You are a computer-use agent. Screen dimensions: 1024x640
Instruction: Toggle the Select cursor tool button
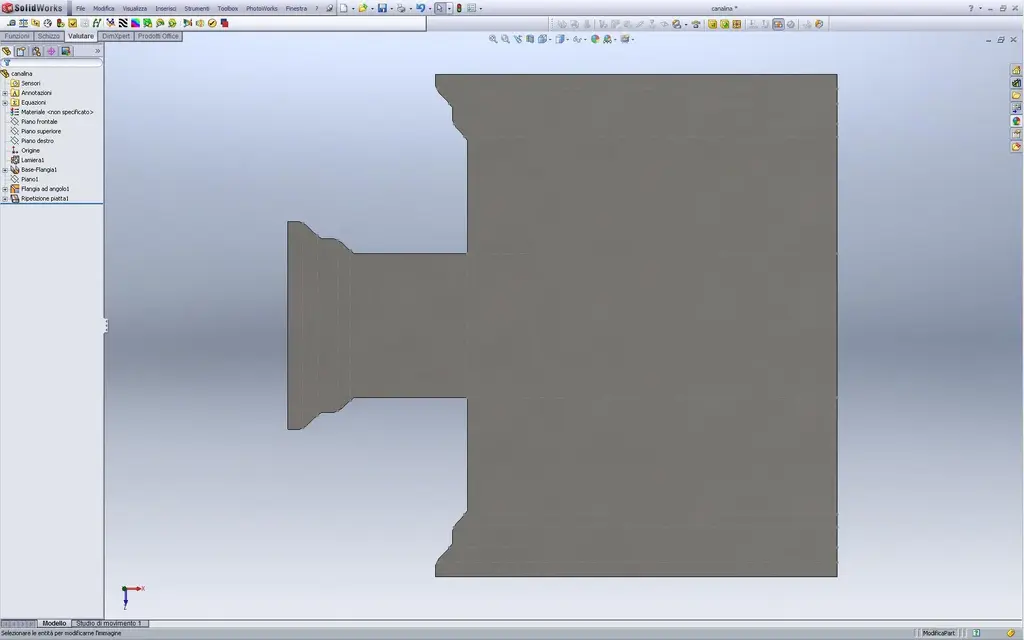[440, 8]
